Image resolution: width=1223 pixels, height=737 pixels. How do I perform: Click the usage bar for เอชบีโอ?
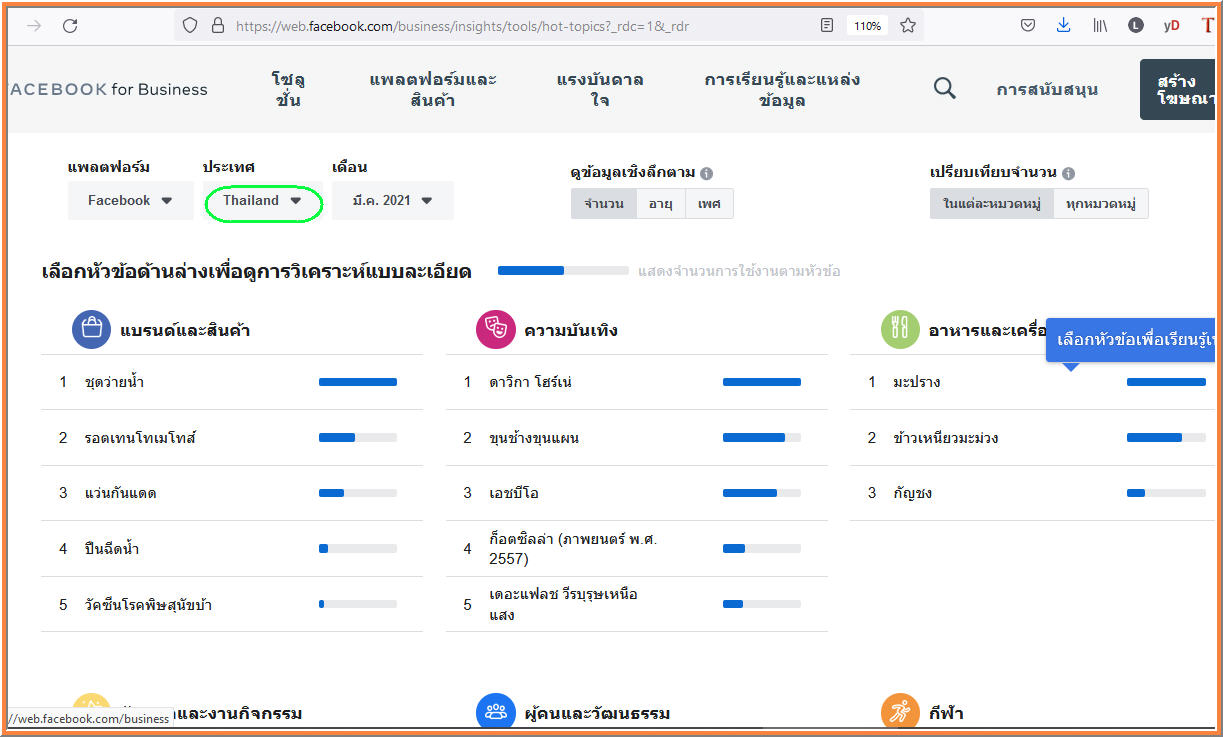pyautogui.click(x=762, y=493)
